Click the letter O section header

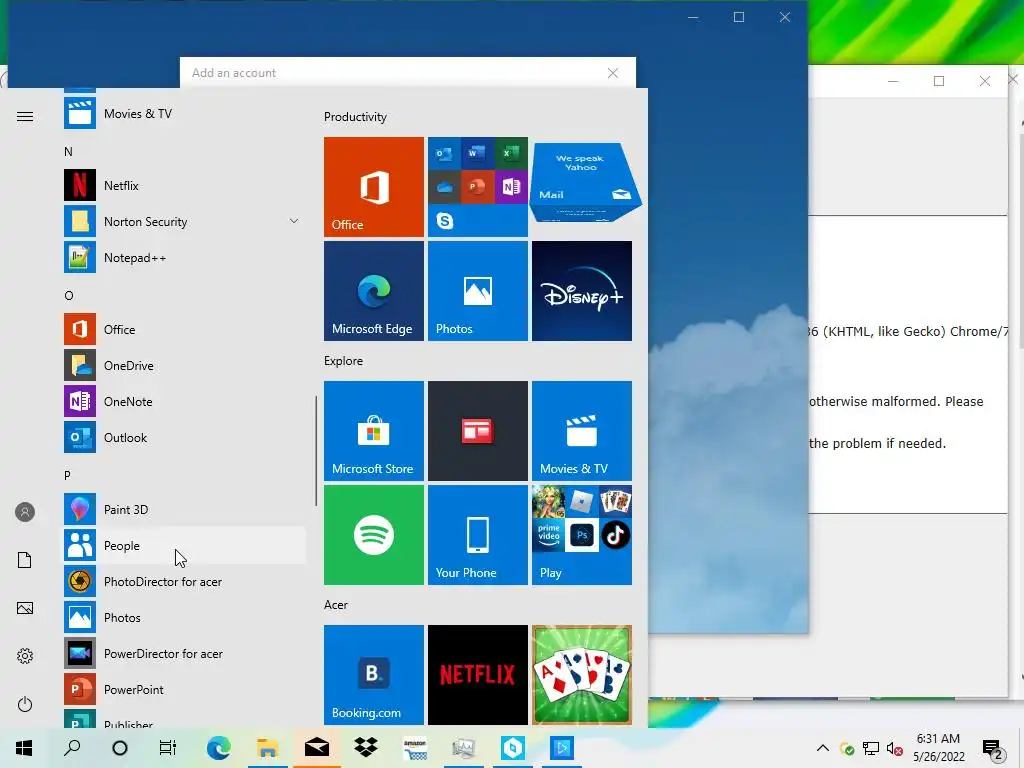(x=69, y=295)
